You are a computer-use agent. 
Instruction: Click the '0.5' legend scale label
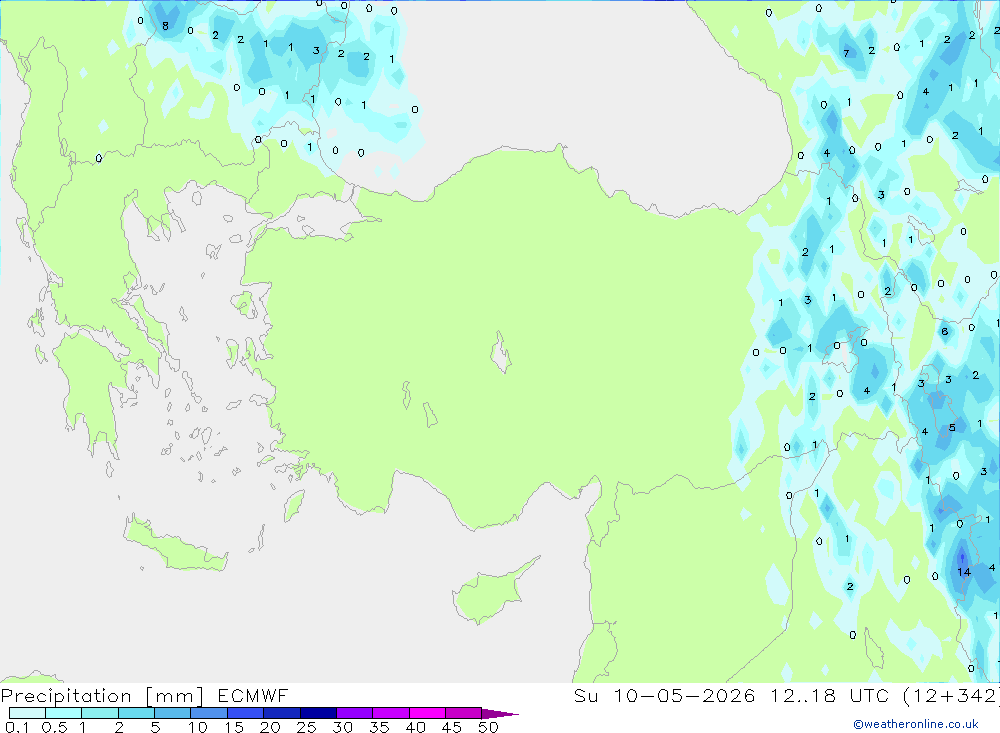(x=54, y=727)
